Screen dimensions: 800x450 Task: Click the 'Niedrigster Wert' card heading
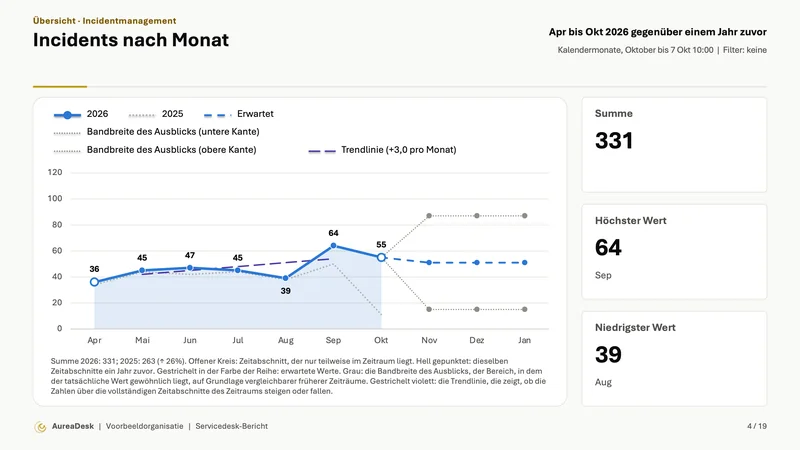pos(635,328)
